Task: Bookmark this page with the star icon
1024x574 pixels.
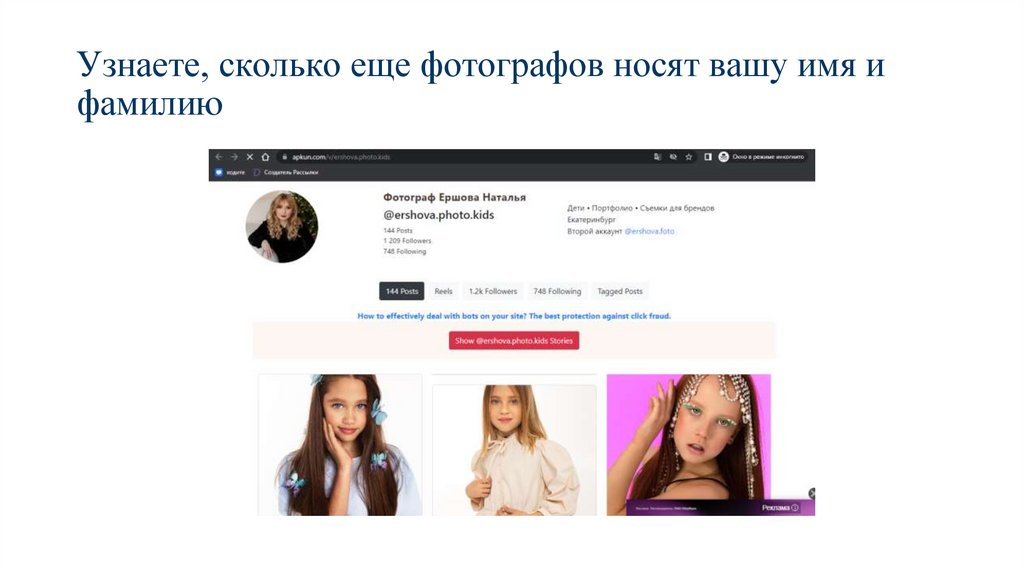Action: tap(688, 157)
